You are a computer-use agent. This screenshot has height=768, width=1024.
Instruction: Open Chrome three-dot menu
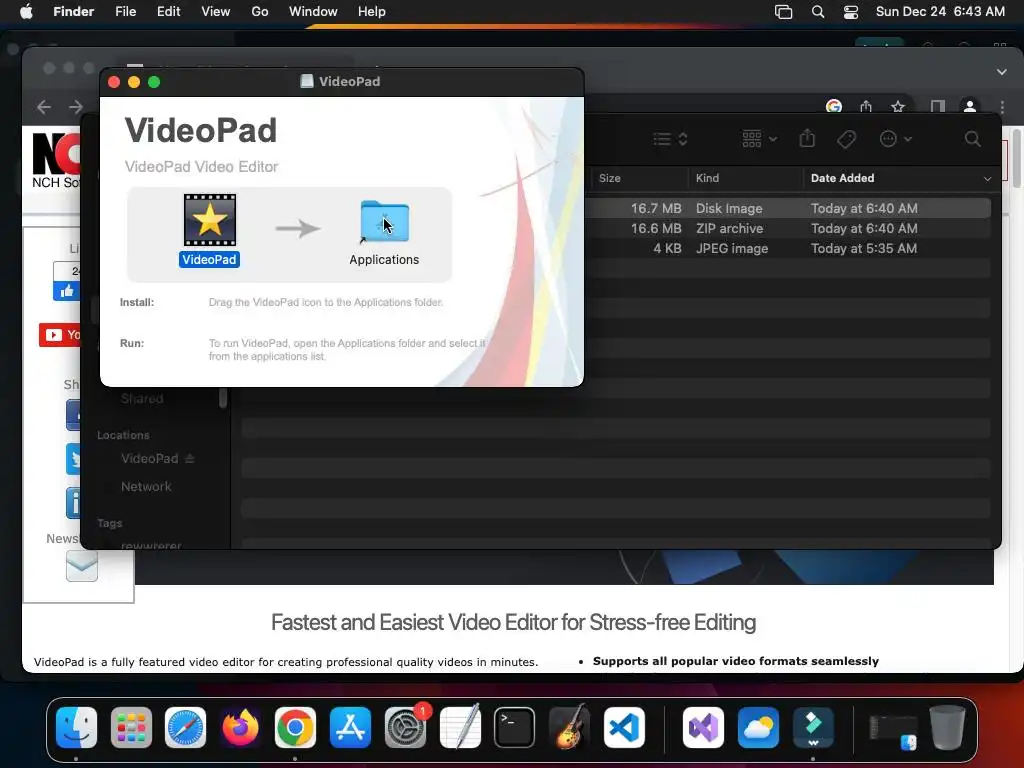point(1002,106)
